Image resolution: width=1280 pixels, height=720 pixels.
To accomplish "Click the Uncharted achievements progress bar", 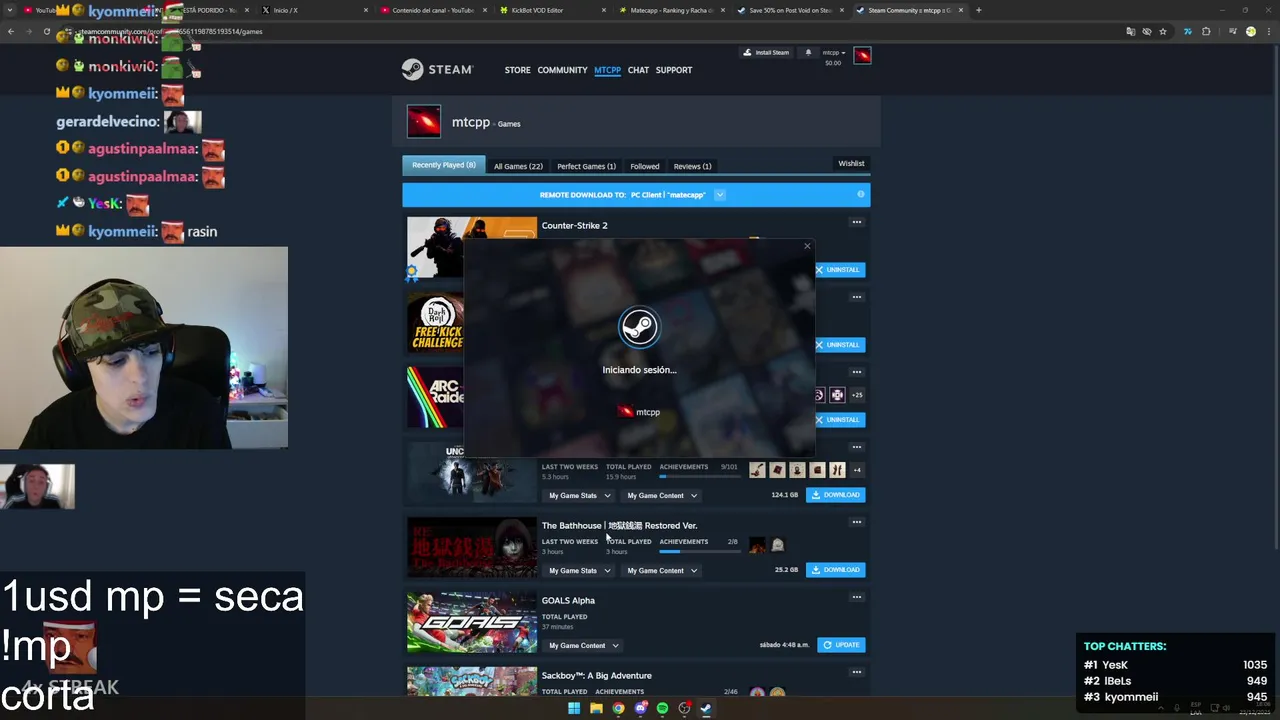I will (698, 476).
